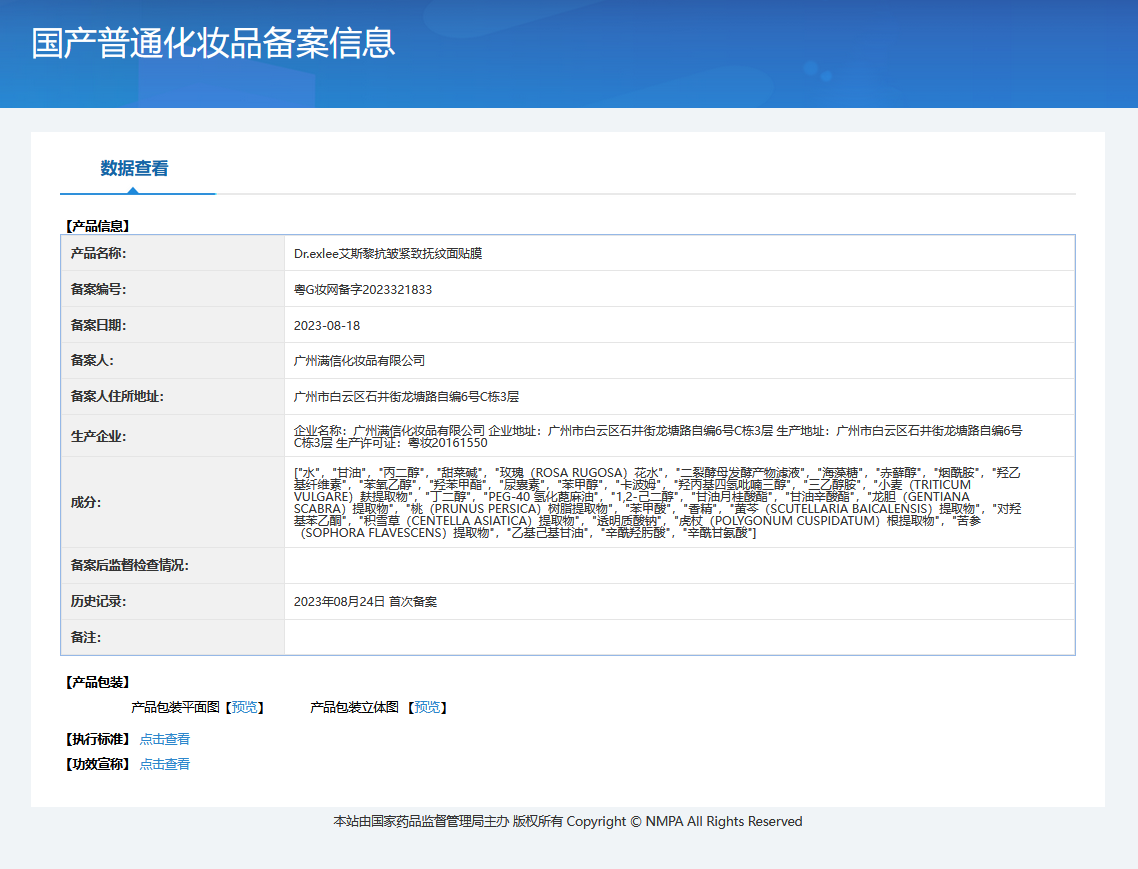Click the 产品包装平面图 label
Screen dimensions: 1138x869
[x=176, y=707]
